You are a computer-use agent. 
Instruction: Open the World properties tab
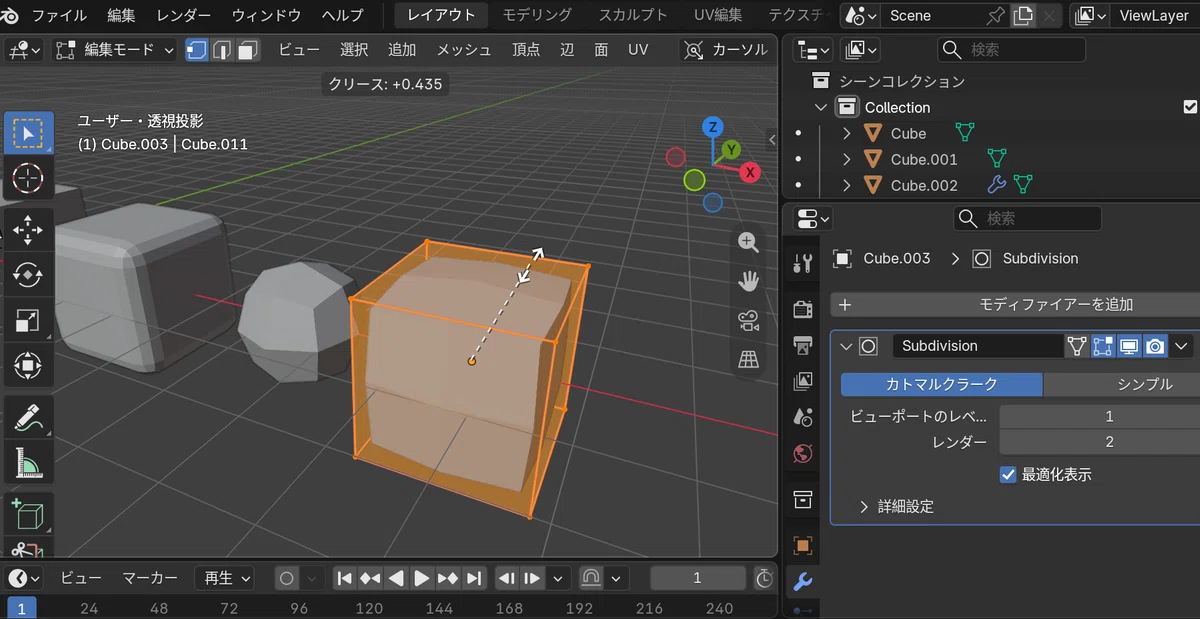(802, 453)
